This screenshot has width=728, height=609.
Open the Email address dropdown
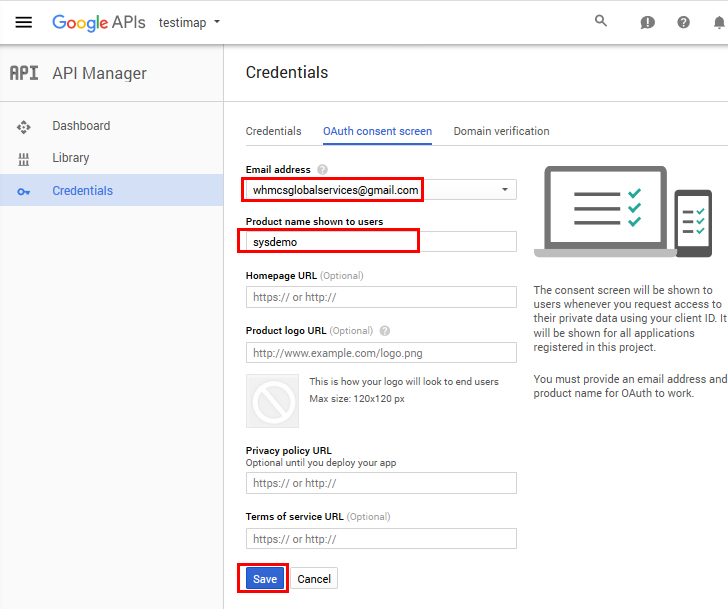504,189
